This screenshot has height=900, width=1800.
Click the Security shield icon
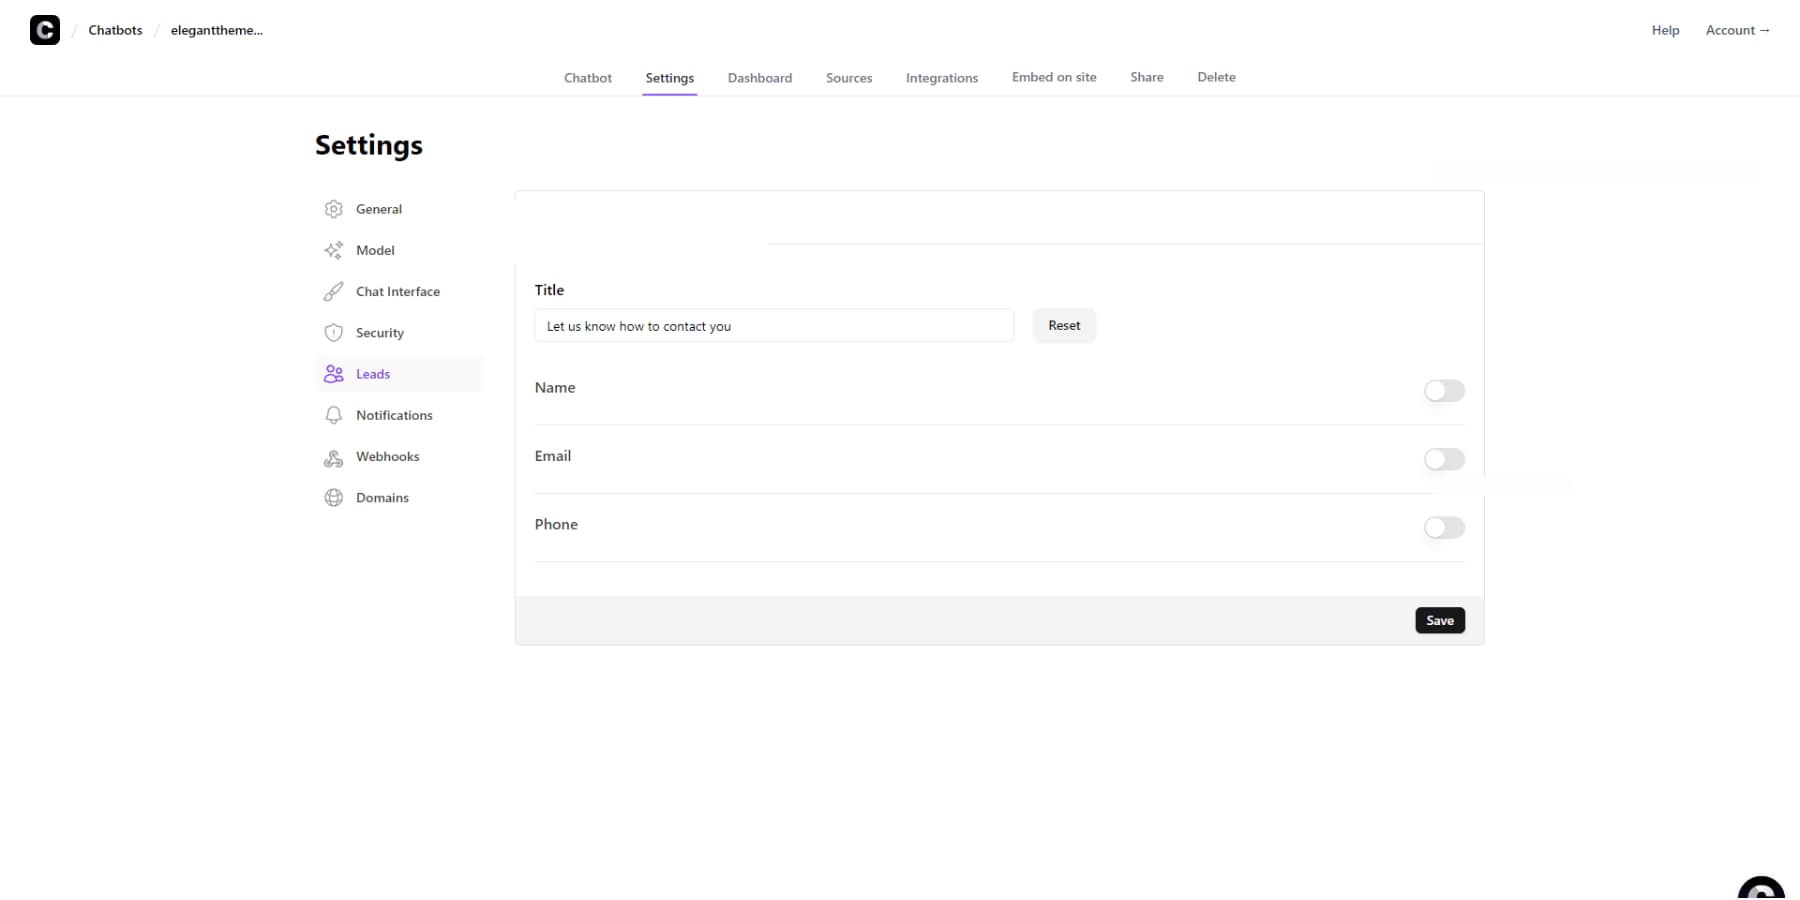(x=334, y=332)
